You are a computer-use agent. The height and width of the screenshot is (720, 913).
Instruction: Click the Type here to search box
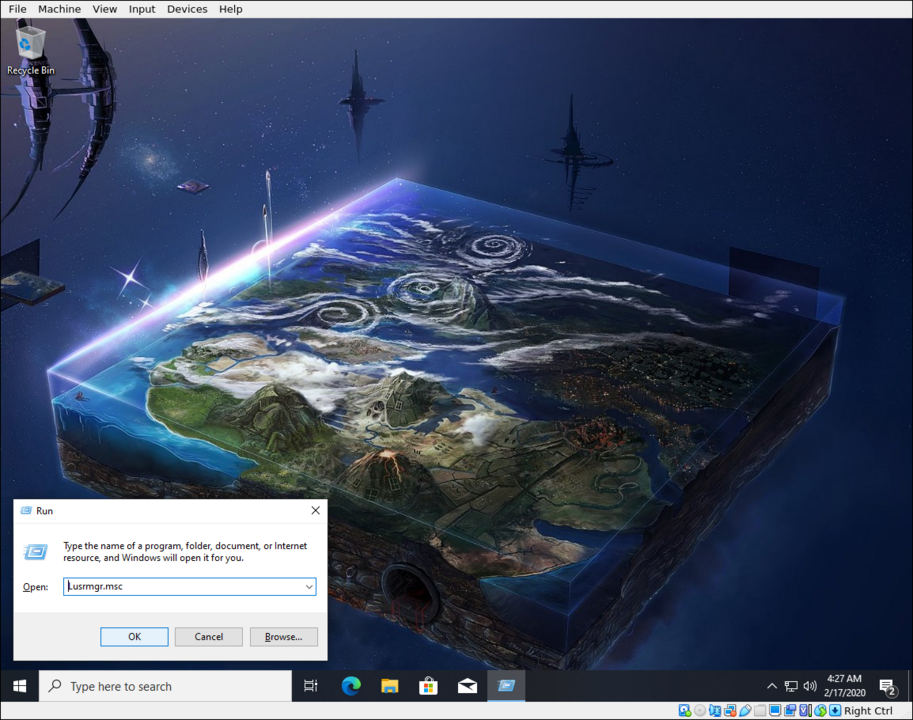point(165,686)
